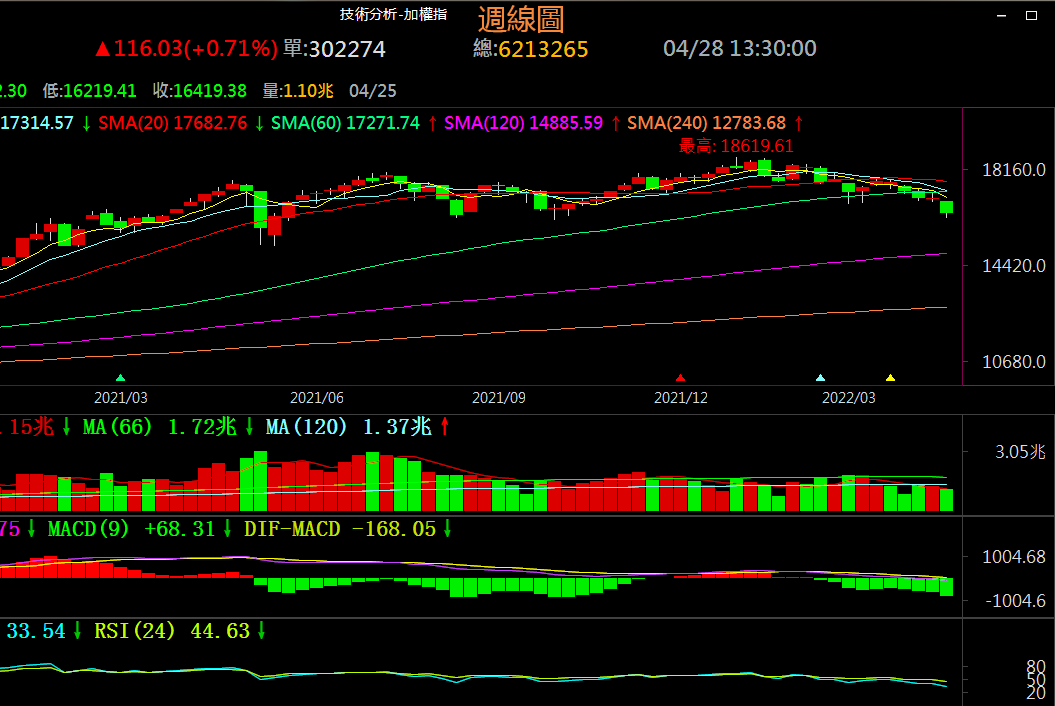Click the green down arrow after DIF-MACD value
The width and height of the screenshot is (1055, 706).
(x=448, y=529)
